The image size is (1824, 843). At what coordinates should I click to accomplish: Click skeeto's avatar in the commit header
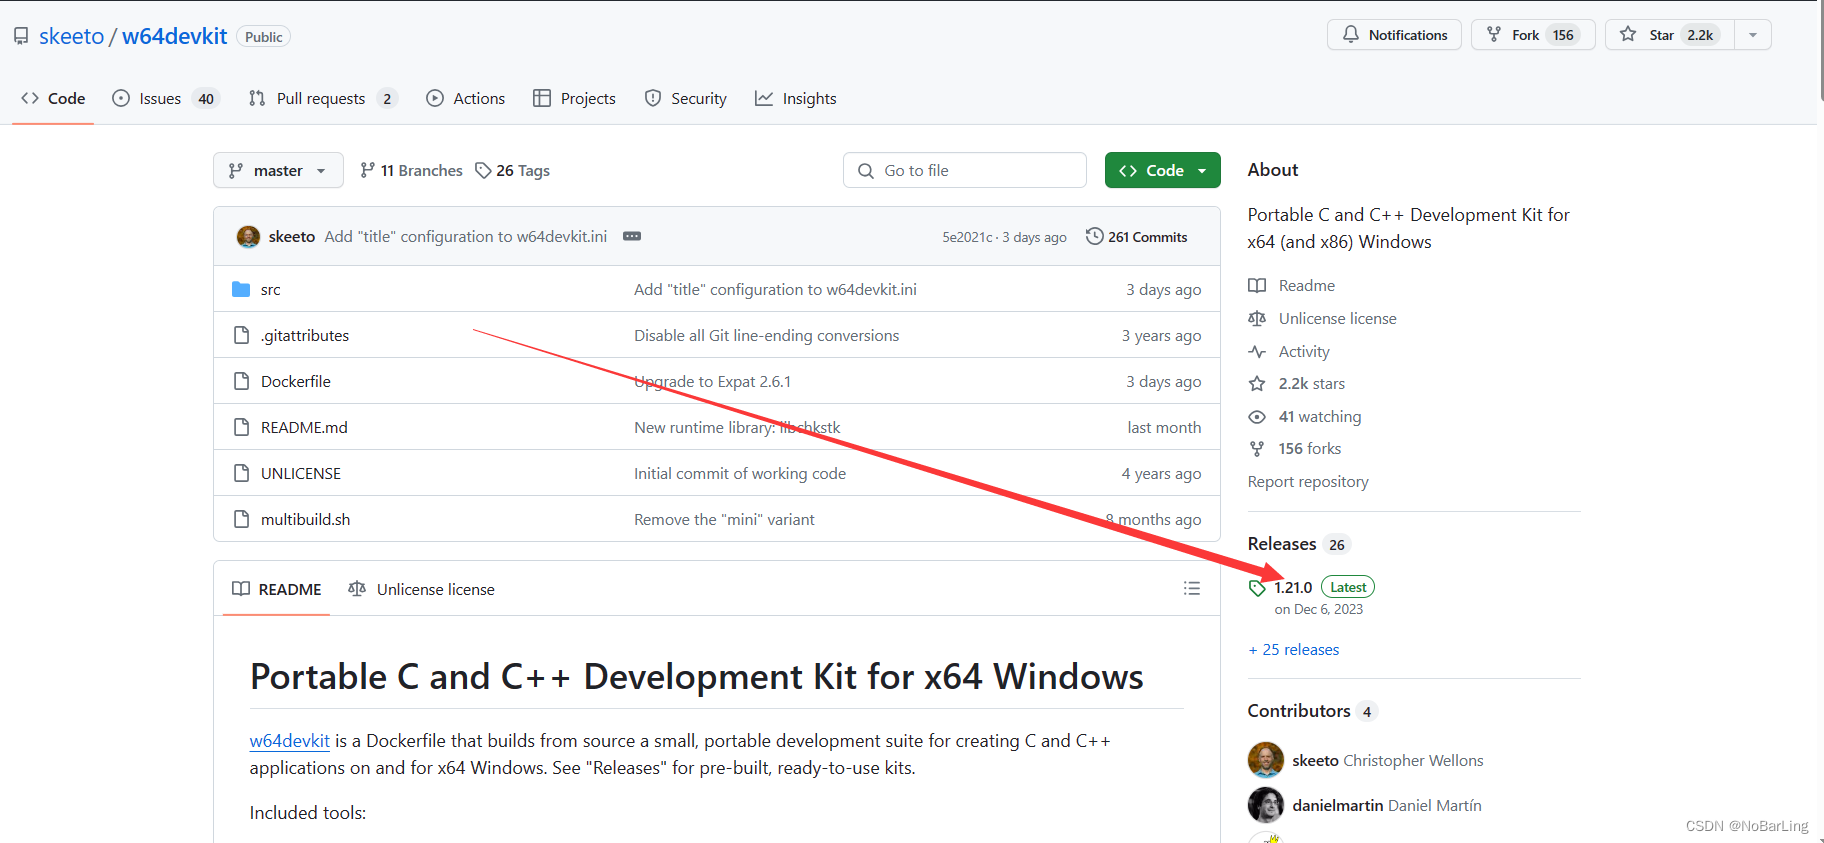tap(248, 237)
